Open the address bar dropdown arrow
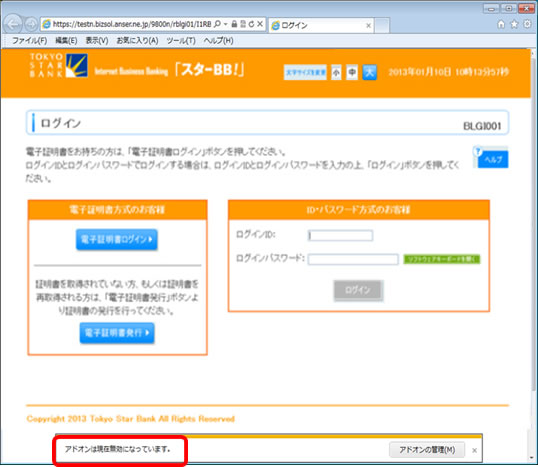Image resolution: width=538 pixels, height=467 pixels. (x=225, y=24)
